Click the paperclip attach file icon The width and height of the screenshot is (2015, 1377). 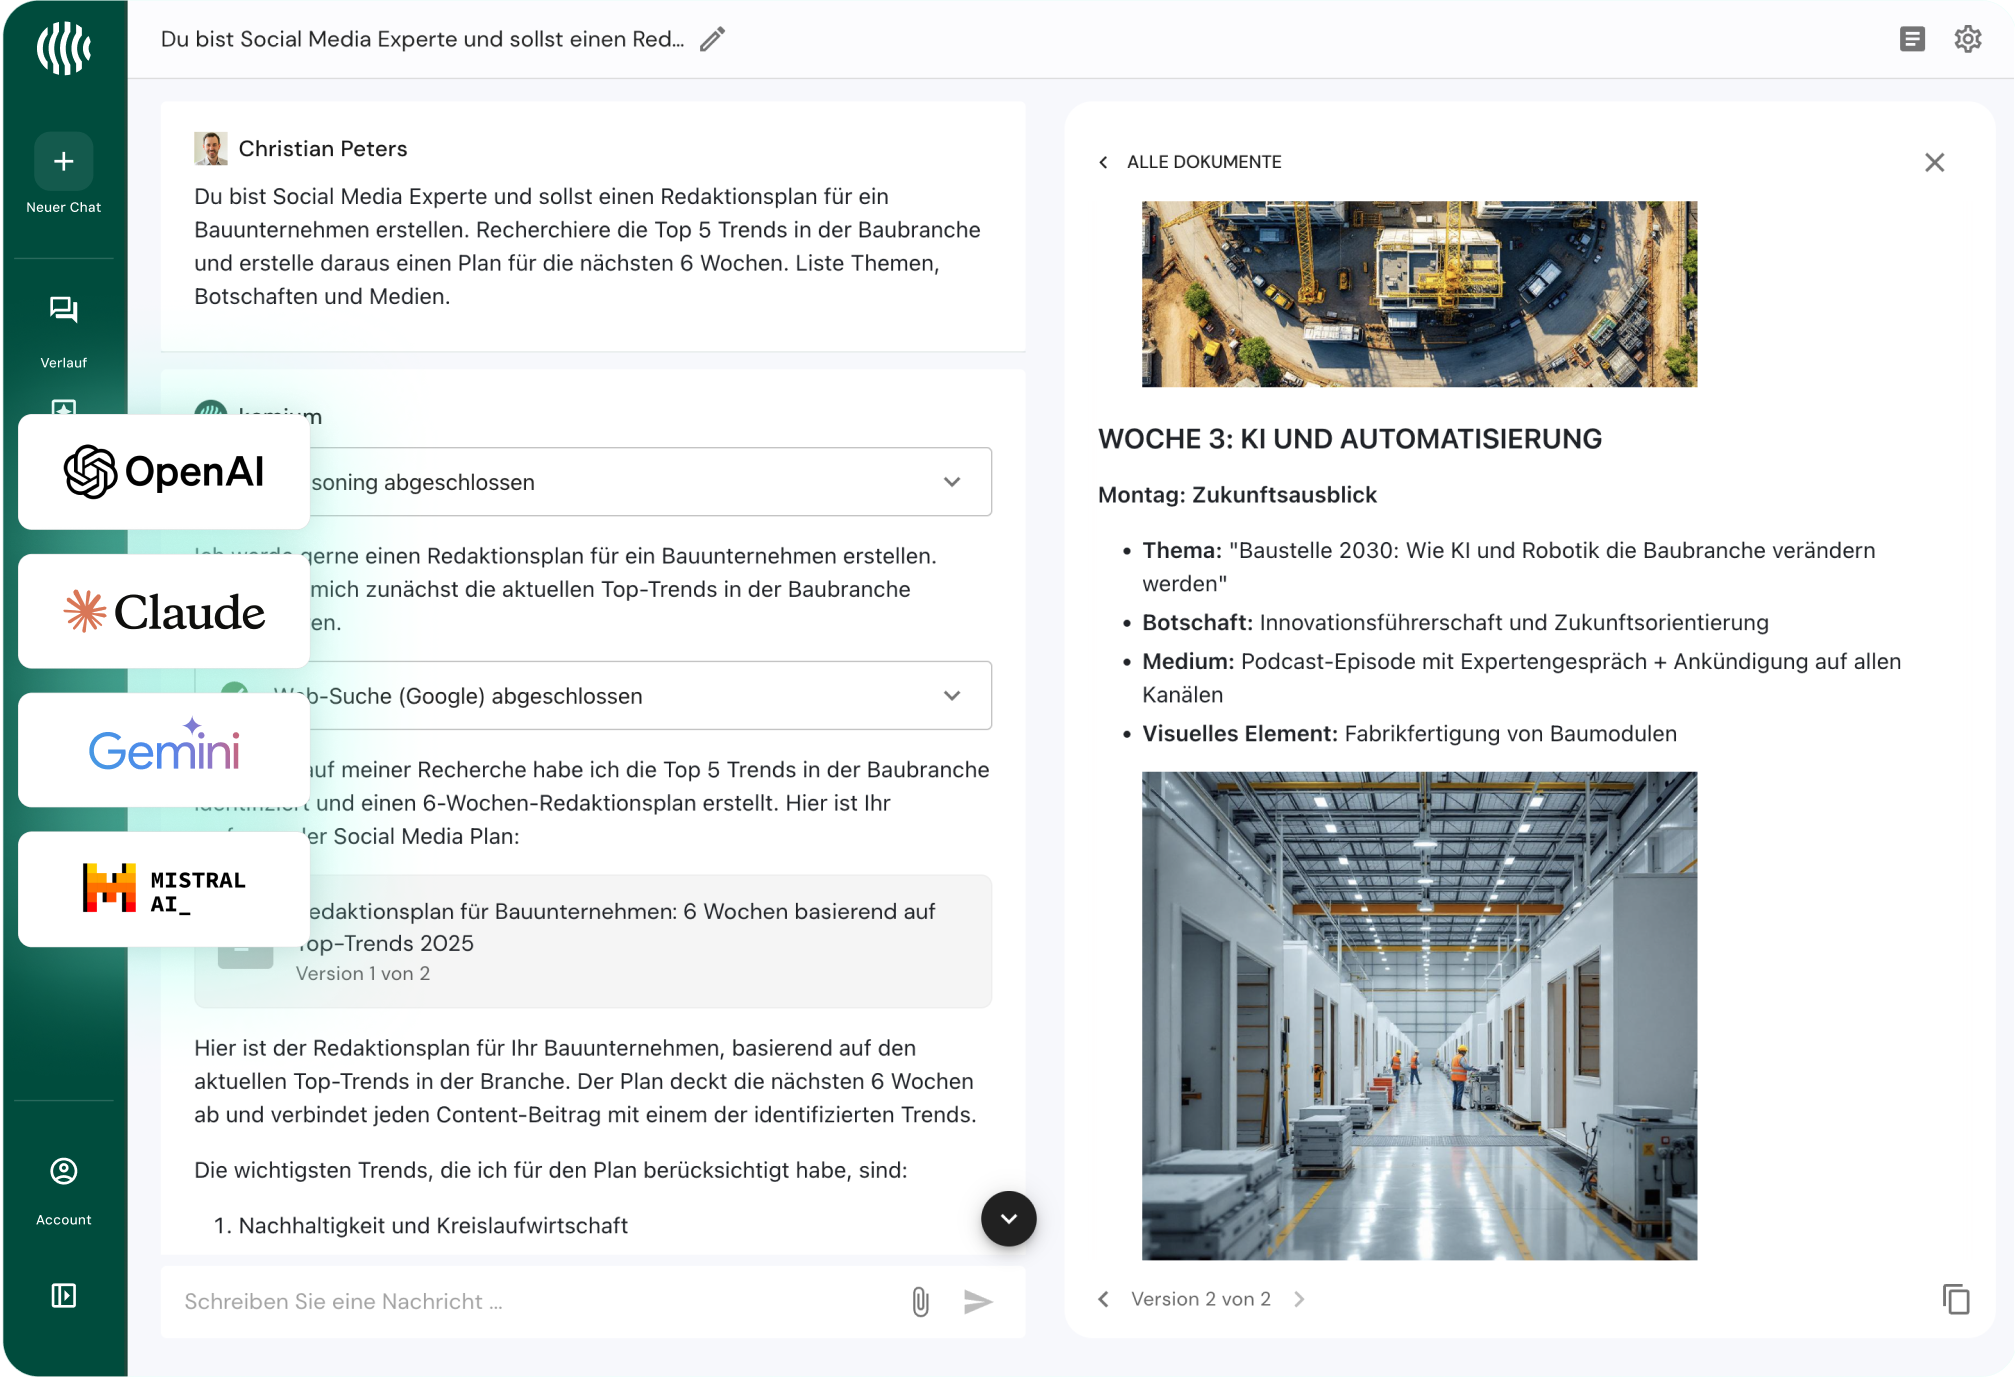920,1301
